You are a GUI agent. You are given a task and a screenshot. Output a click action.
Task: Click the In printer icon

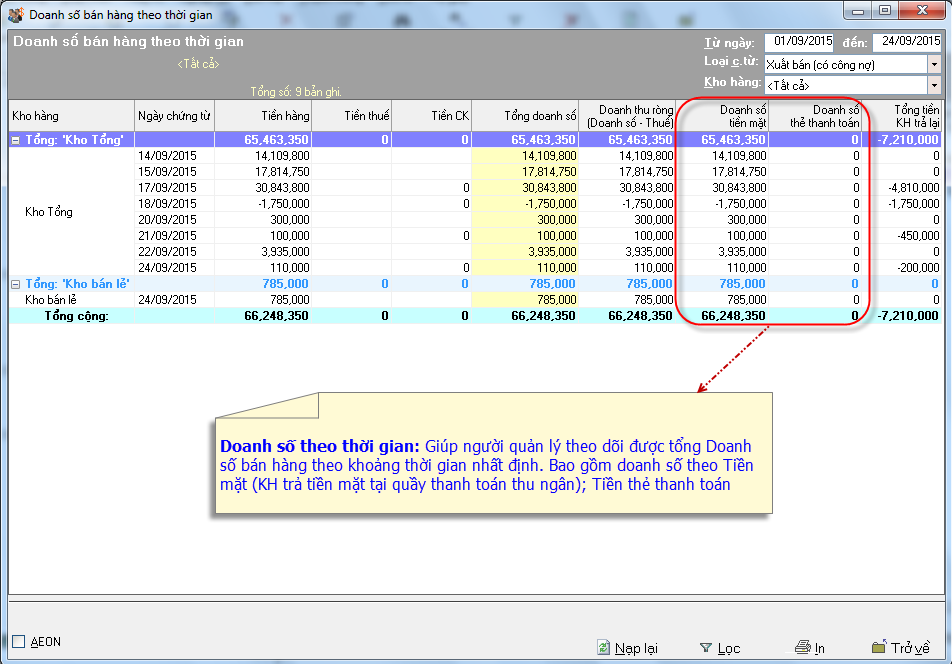coord(801,648)
